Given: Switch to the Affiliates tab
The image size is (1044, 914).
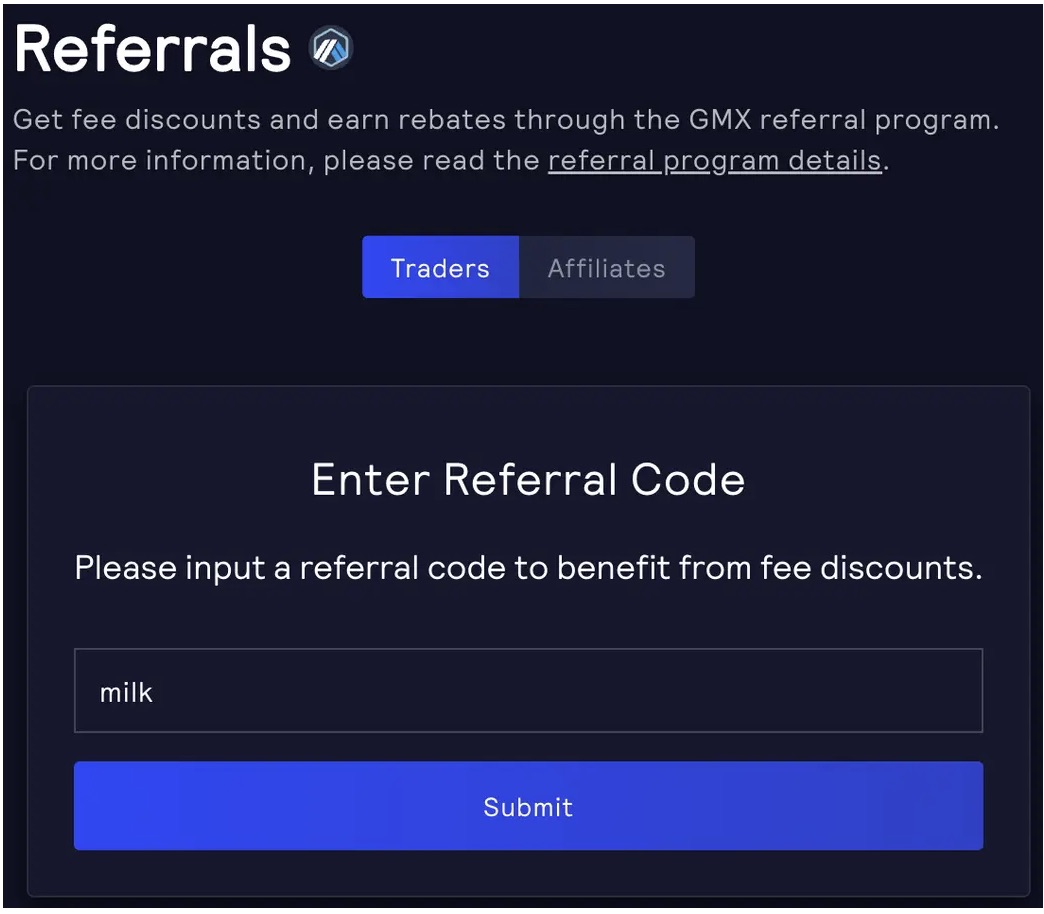Looking at the screenshot, I should pyautogui.click(x=606, y=267).
